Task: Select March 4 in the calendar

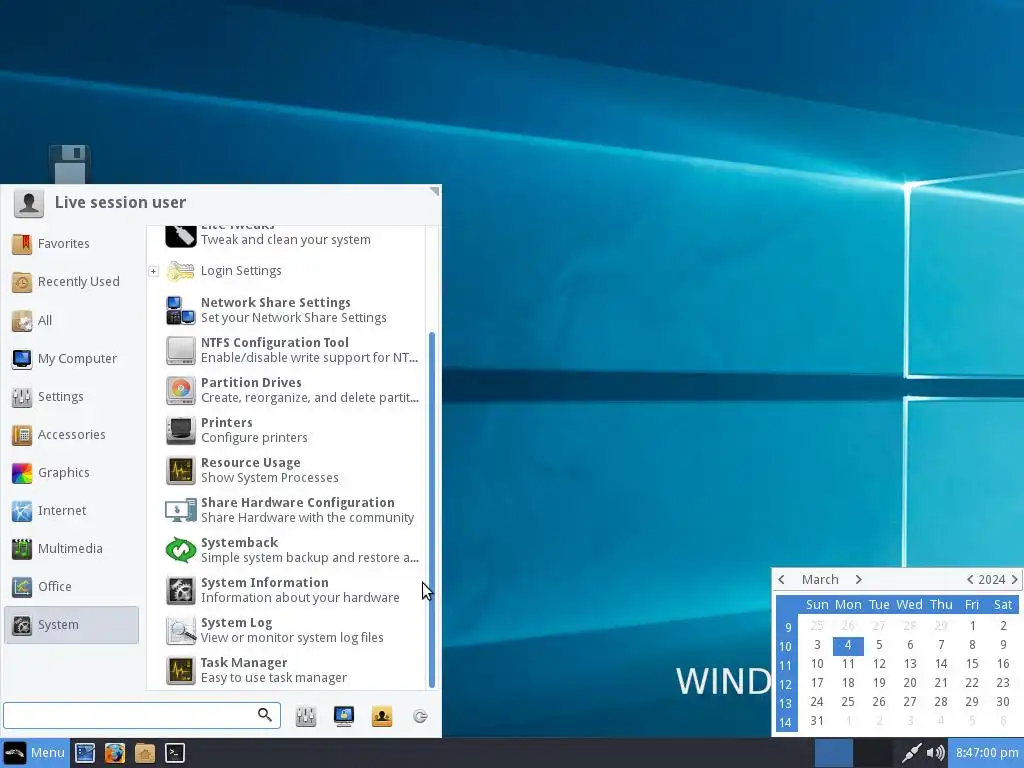Action: pos(848,645)
